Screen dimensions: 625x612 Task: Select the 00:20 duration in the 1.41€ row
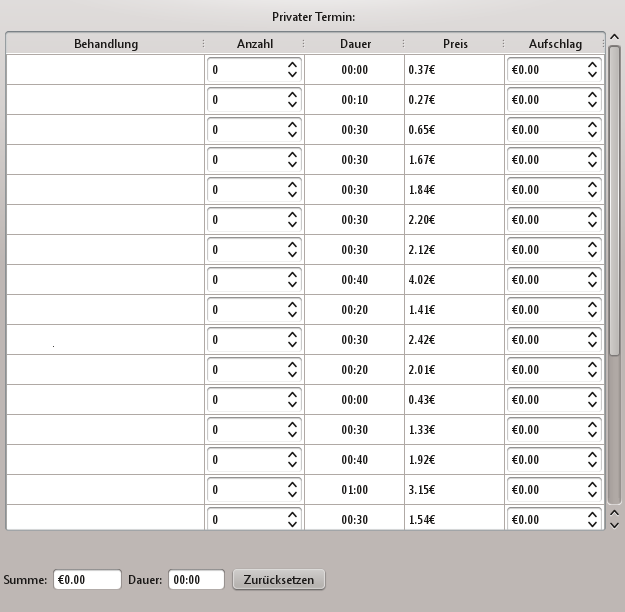(354, 310)
